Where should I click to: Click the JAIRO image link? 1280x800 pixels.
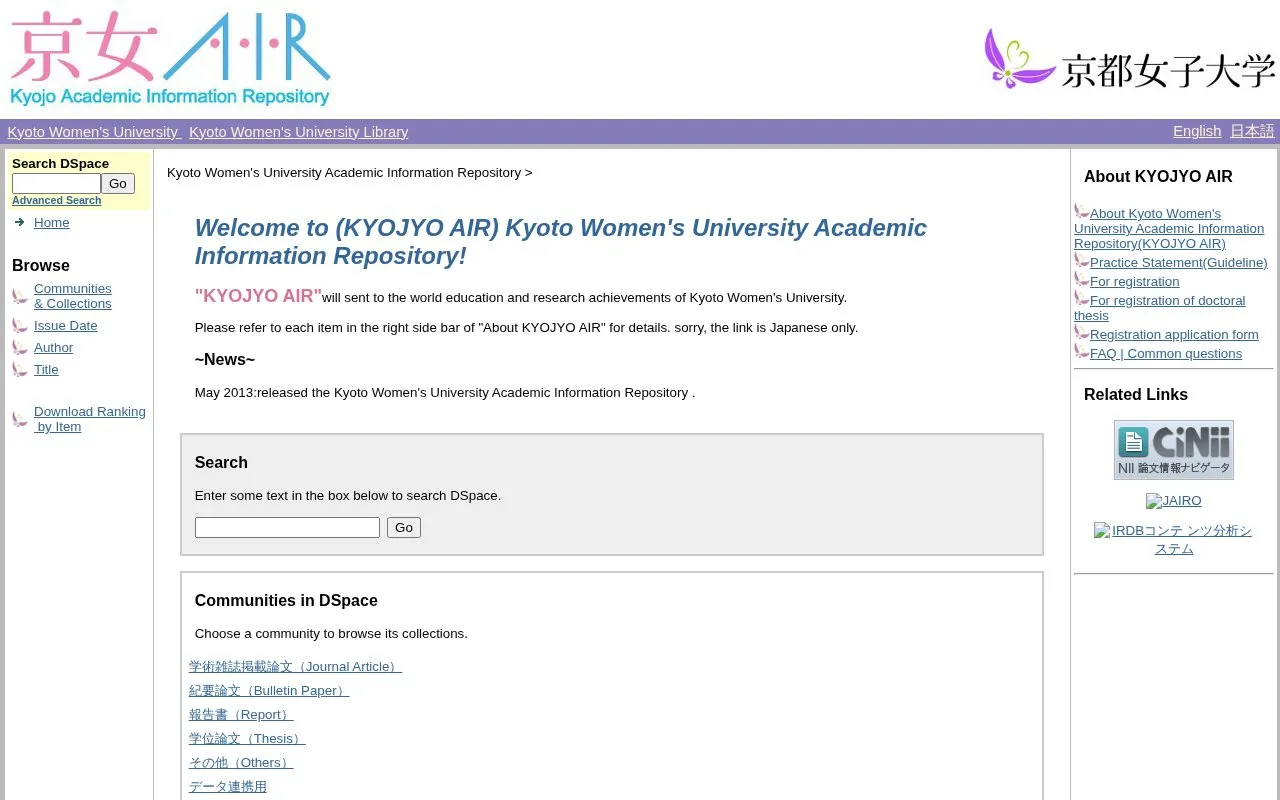point(1174,501)
